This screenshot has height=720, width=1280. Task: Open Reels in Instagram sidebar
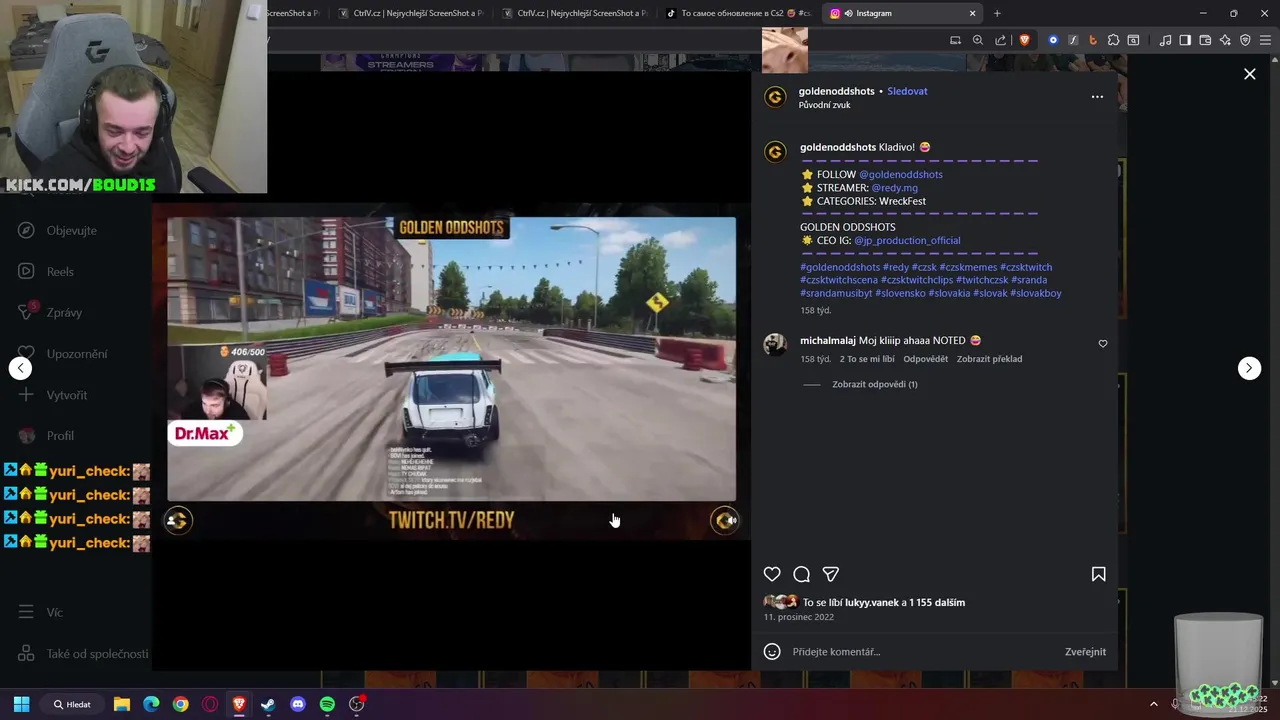[48, 272]
